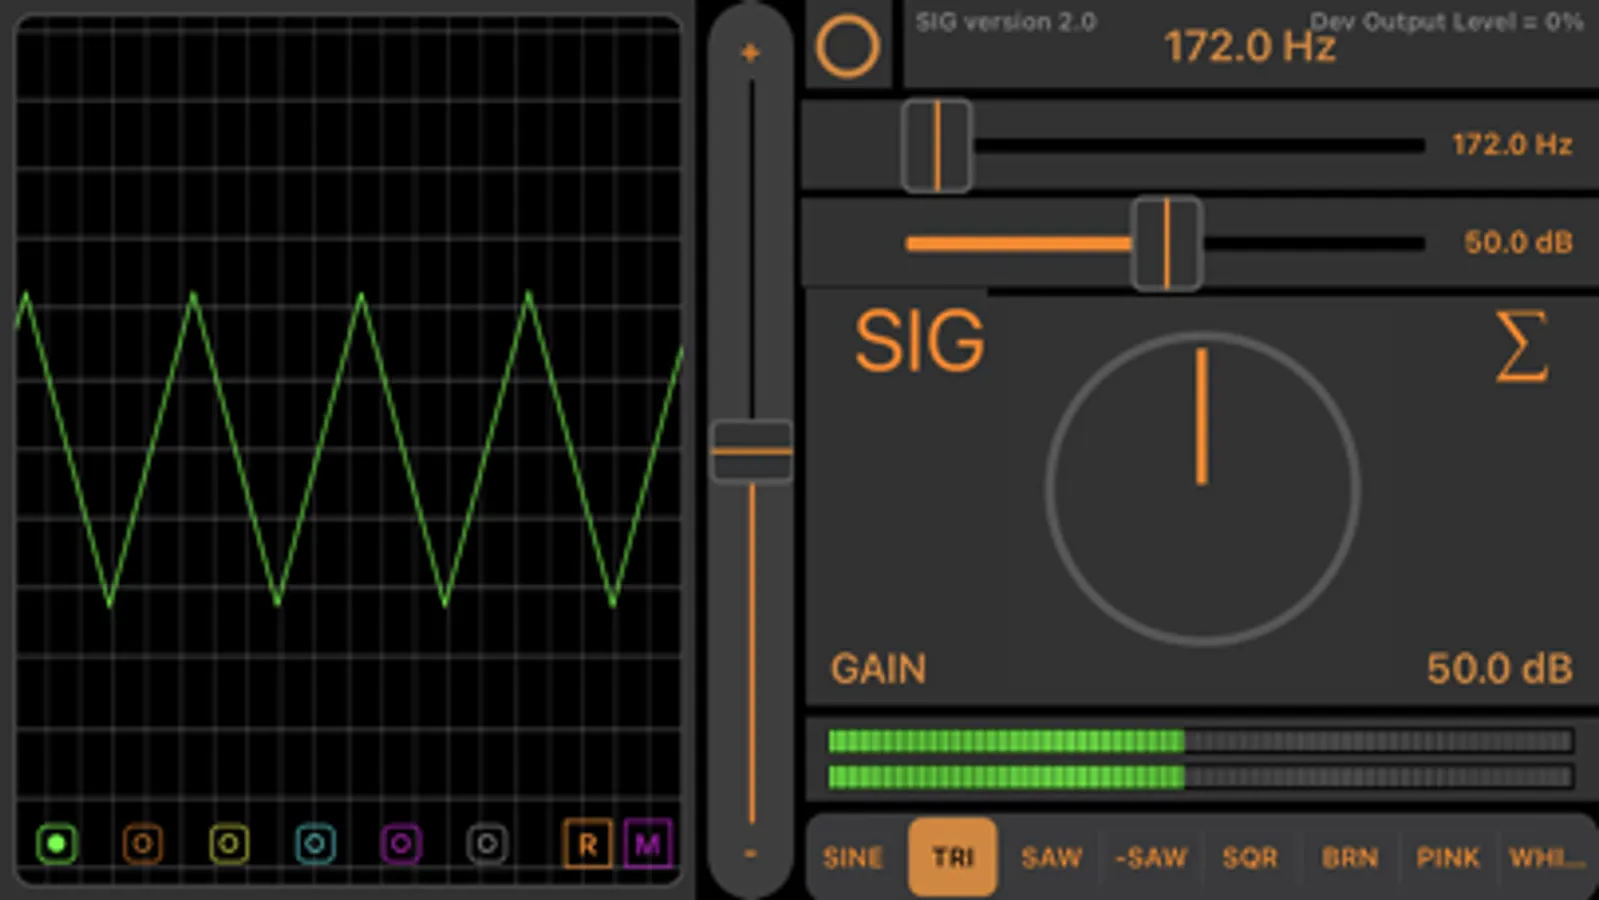The image size is (1599, 900).
Task: Click the lower green level meter bar
Action: coord(1200,777)
